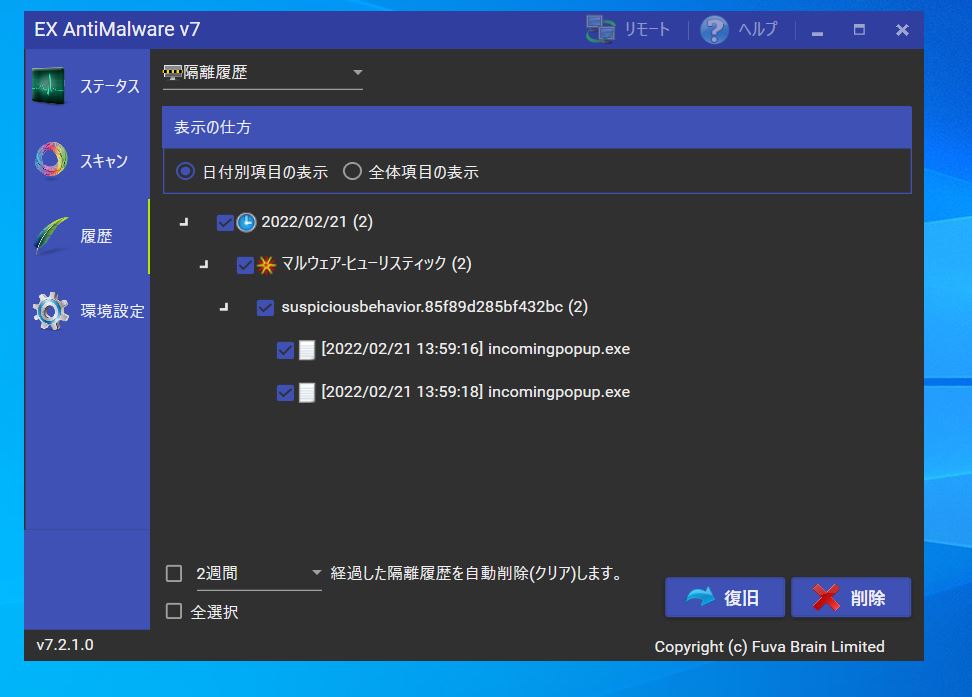Uncheck the マルウェア-ヒューリスティック checkbox

tap(245, 265)
